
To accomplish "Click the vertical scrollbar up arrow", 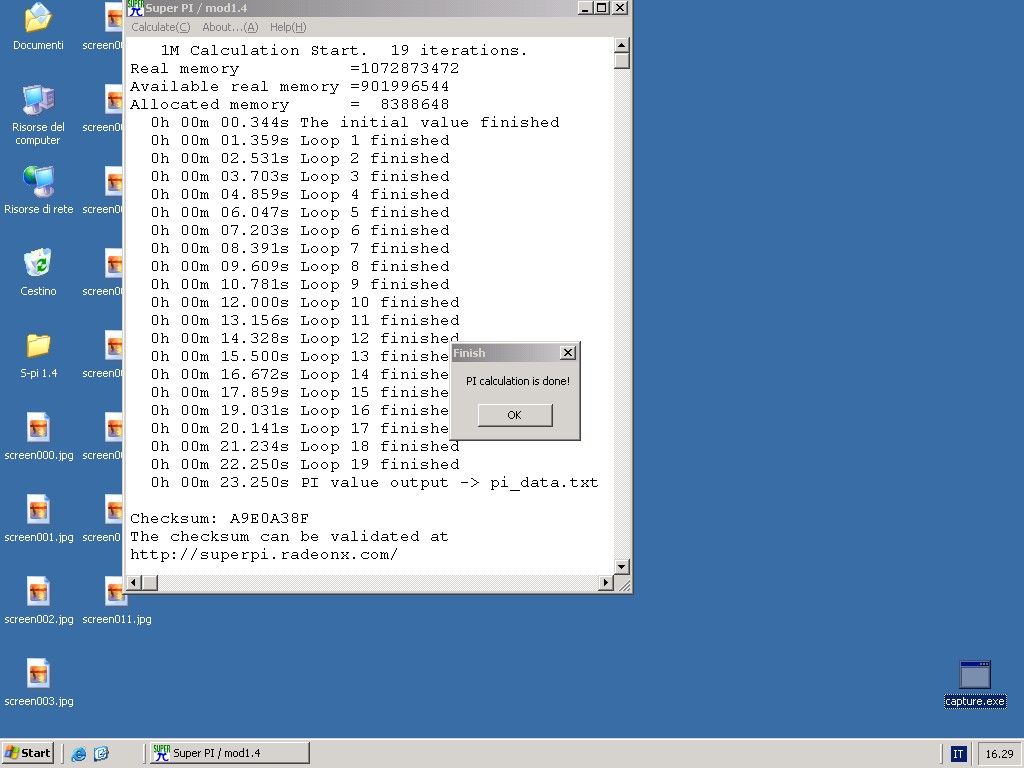I will tap(622, 45).
